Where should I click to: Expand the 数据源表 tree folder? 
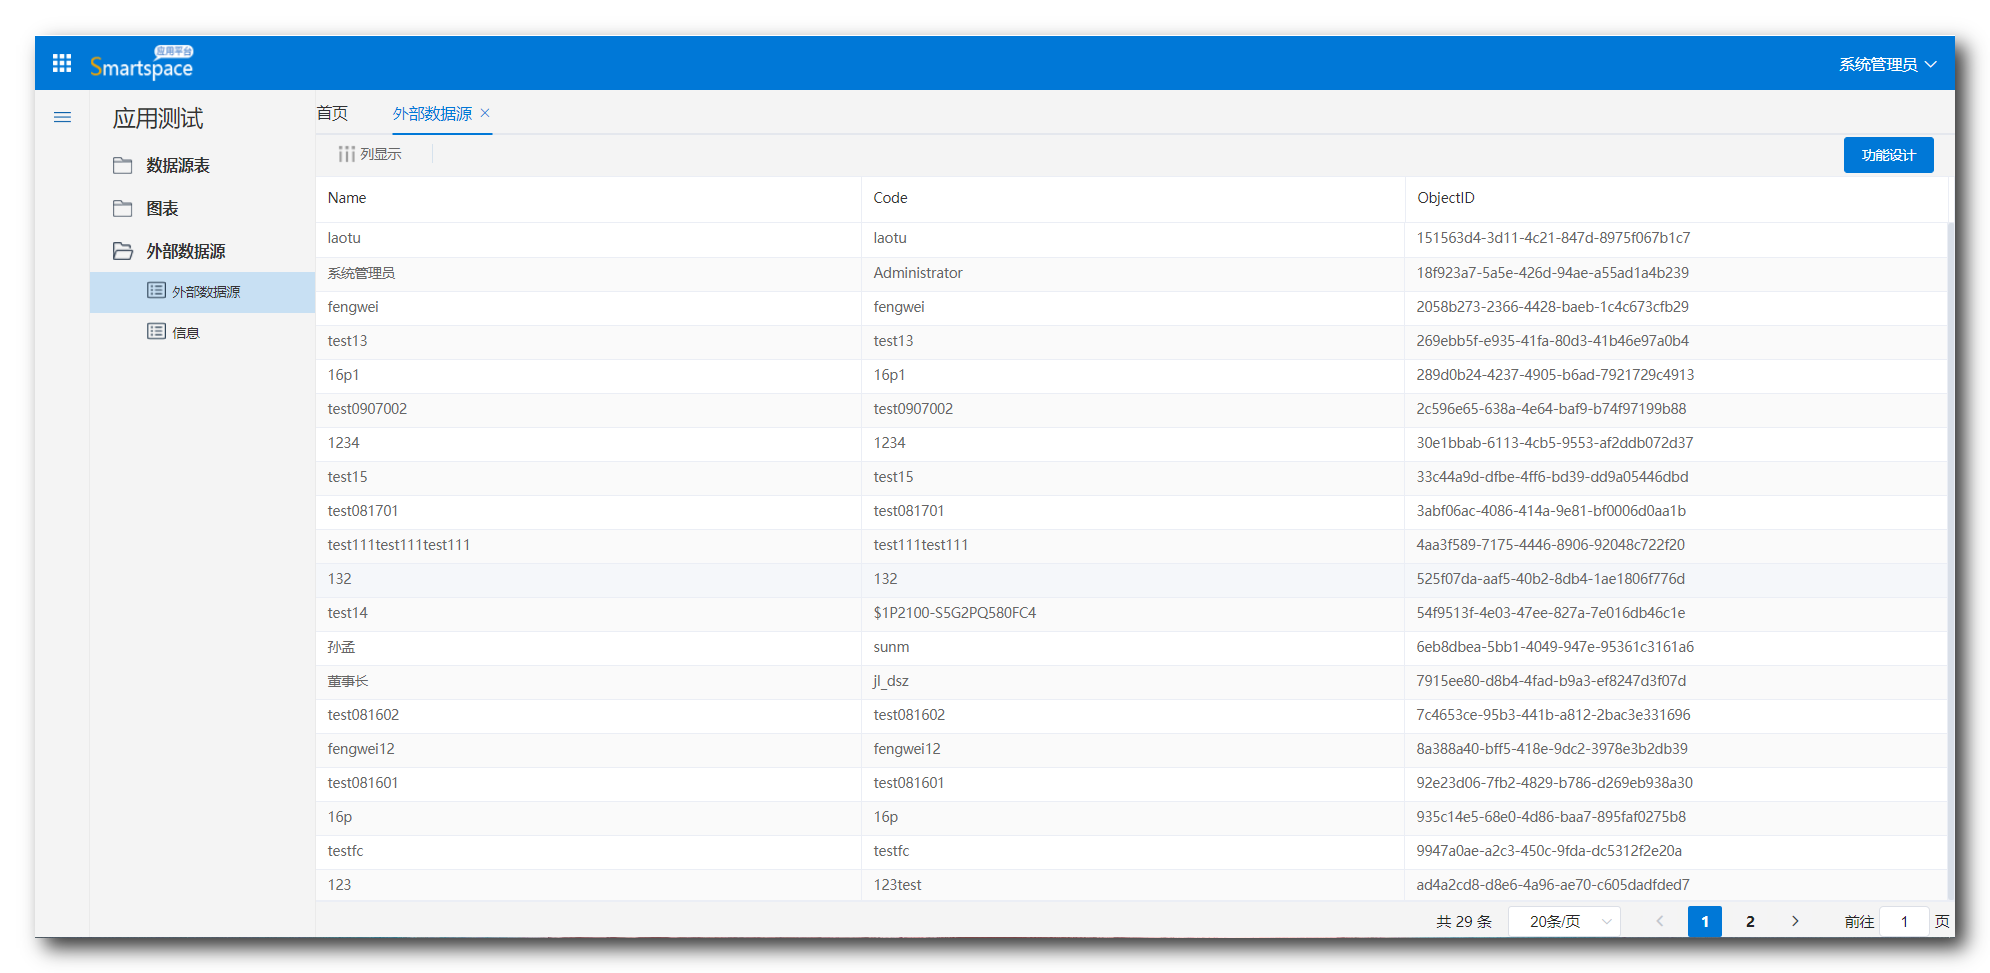click(x=178, y=165)
